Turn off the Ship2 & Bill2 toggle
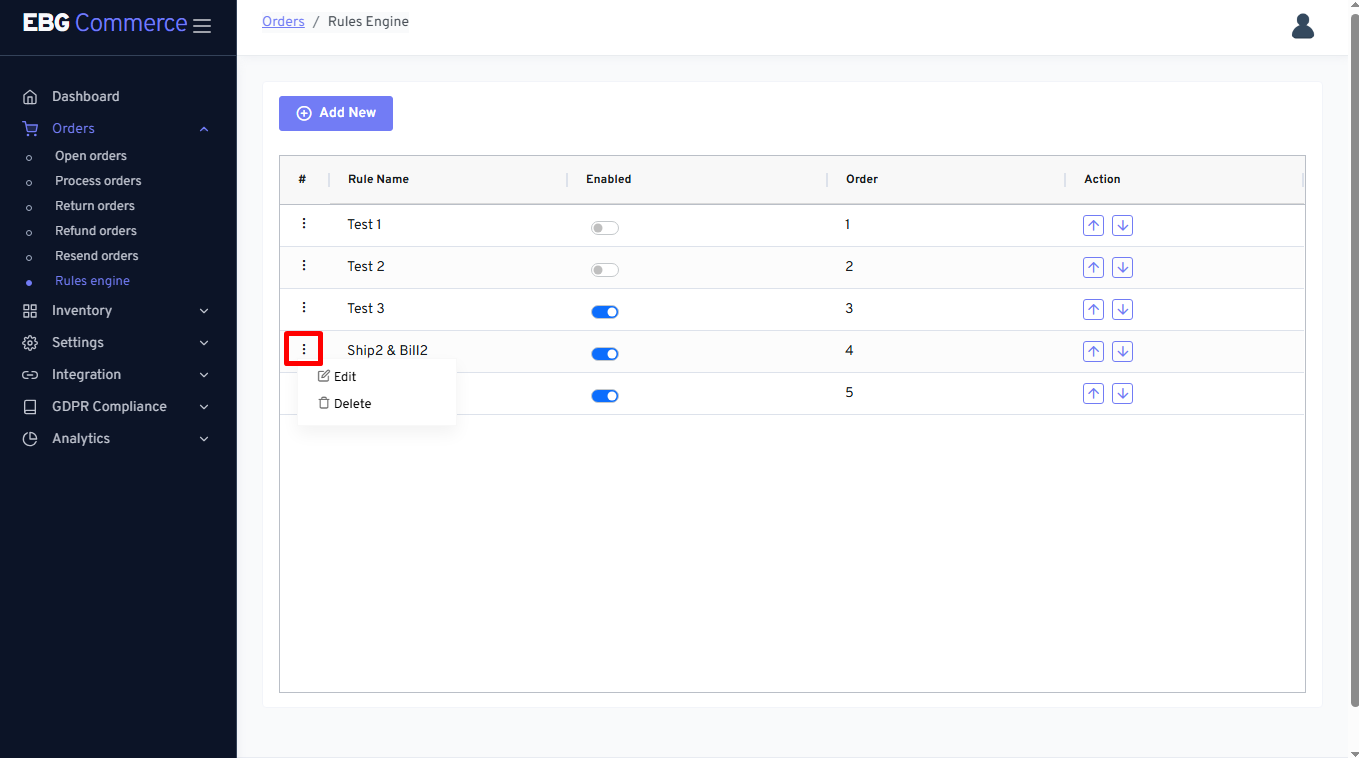Image resolution: width=1359 pixels, height=758 pixels. point(604,354)
